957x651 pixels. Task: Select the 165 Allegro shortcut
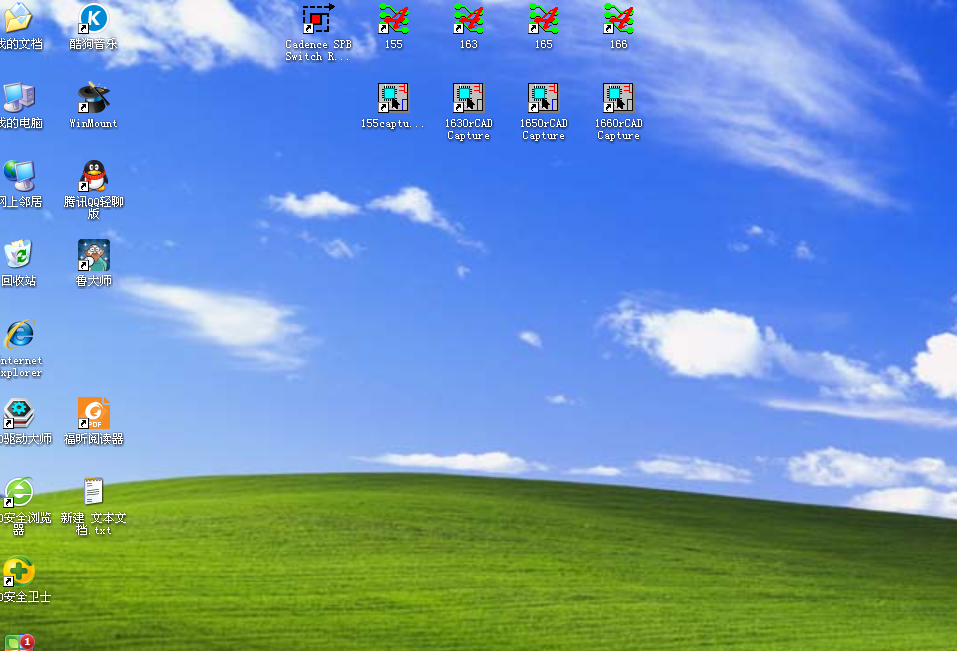(x=543, y=18)
